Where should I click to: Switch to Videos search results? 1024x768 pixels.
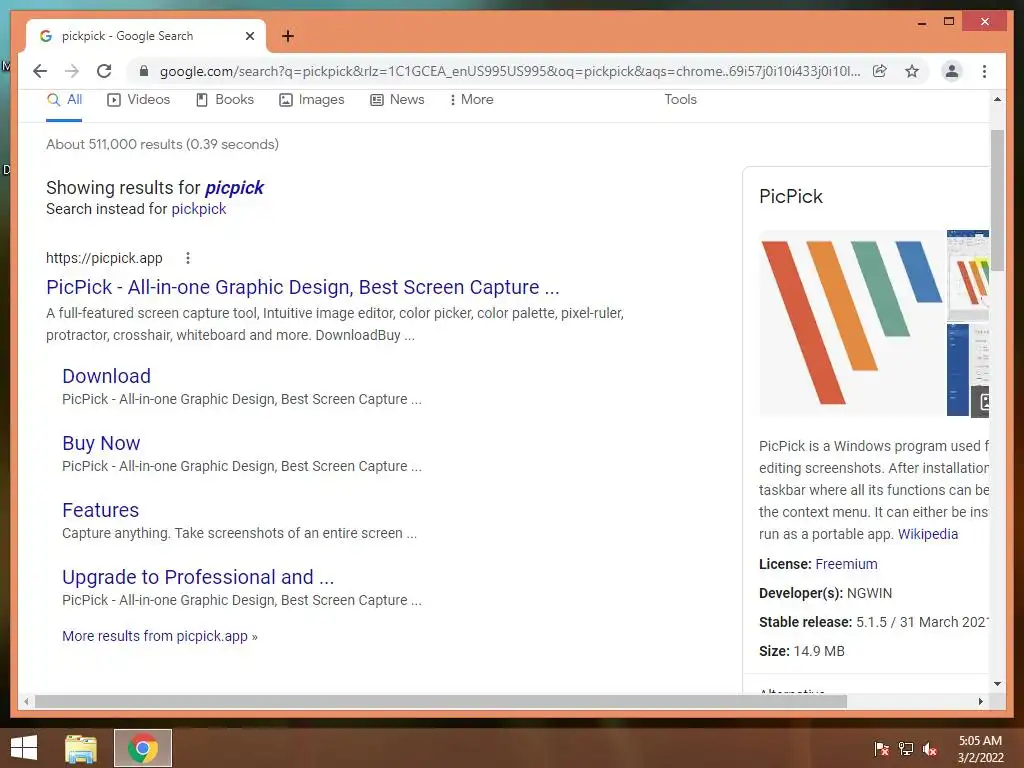[138, 100]
